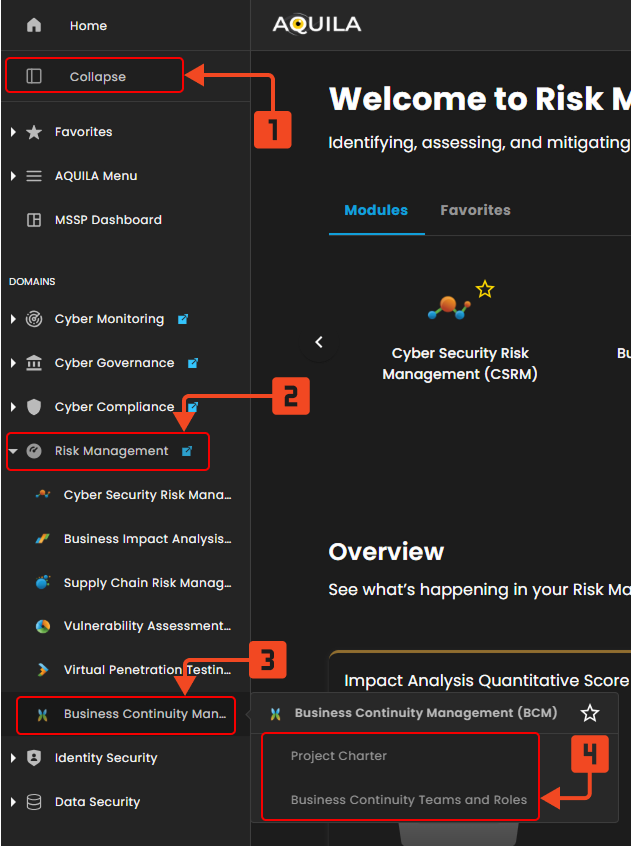Switch to the Favorites tab

point(475,210)
